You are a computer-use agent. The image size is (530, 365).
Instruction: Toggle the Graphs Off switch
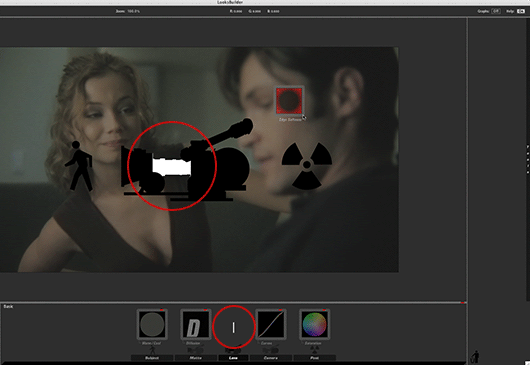(496, 11)
